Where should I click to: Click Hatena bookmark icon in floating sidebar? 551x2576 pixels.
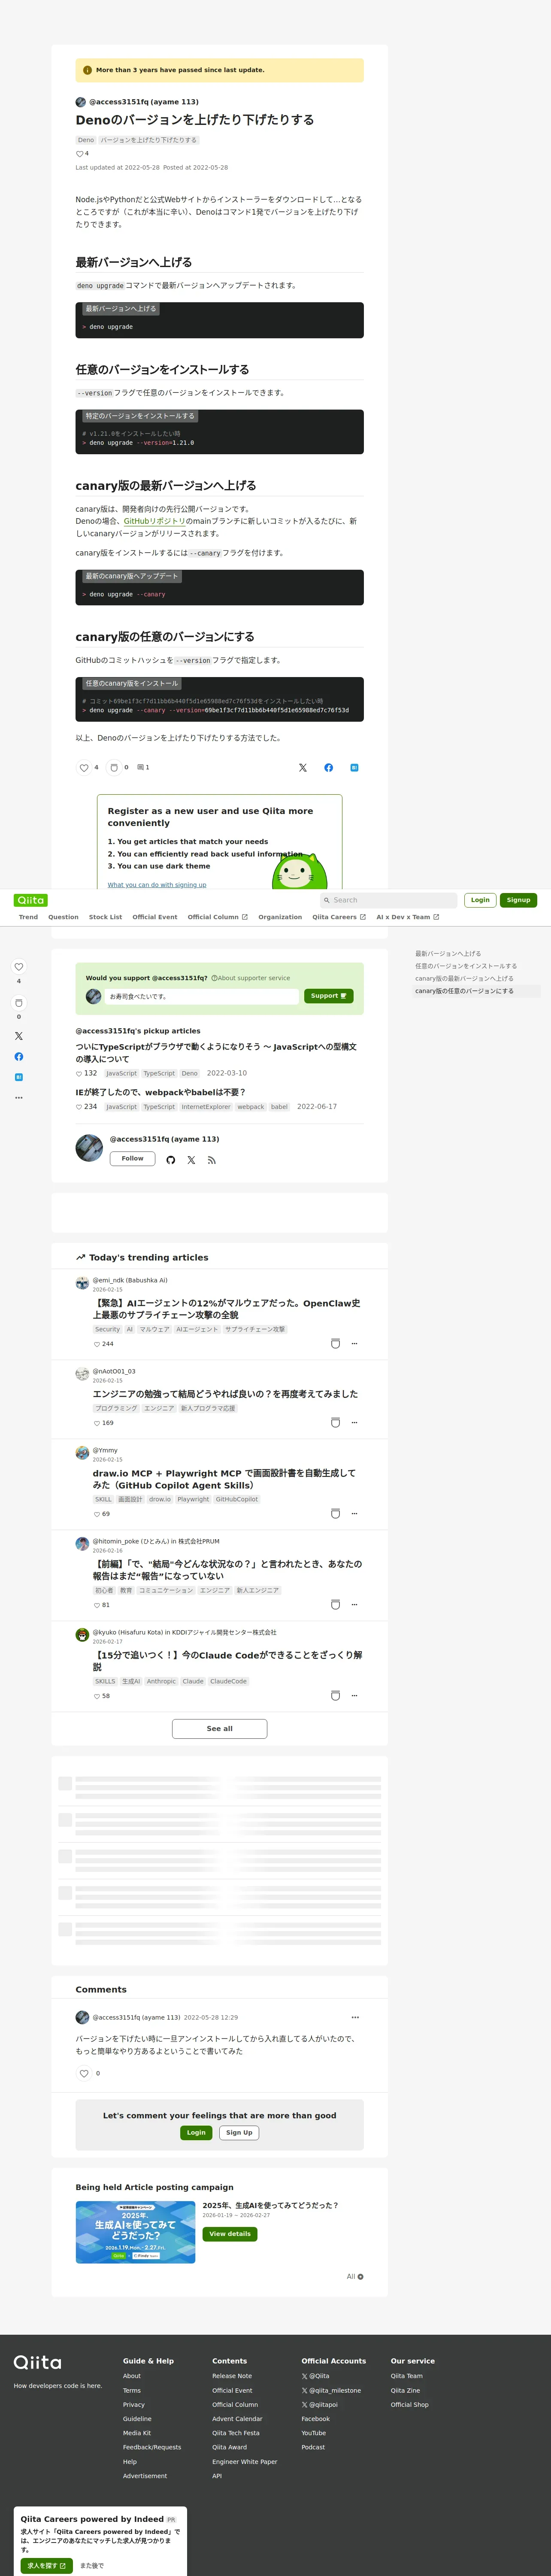(x=18, y=1077)
